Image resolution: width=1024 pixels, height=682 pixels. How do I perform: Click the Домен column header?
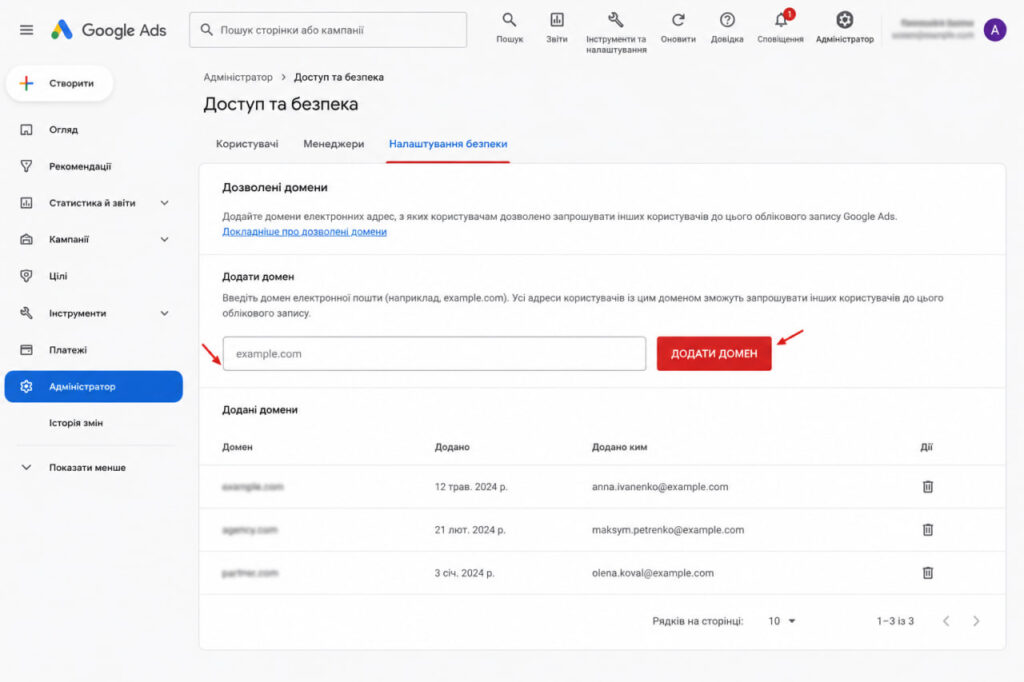[x=237, y=447]
